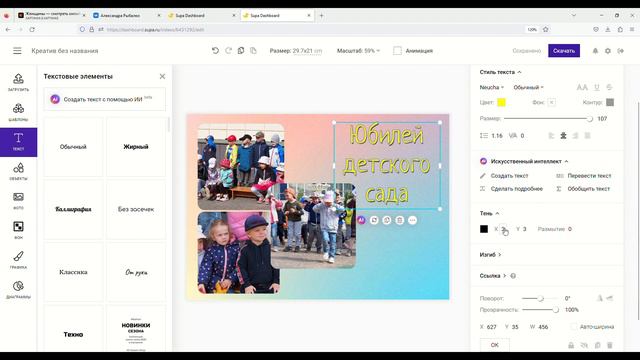Screen dimensions: 640x360
Task: Add the Классика text preset
Action: 73,272
